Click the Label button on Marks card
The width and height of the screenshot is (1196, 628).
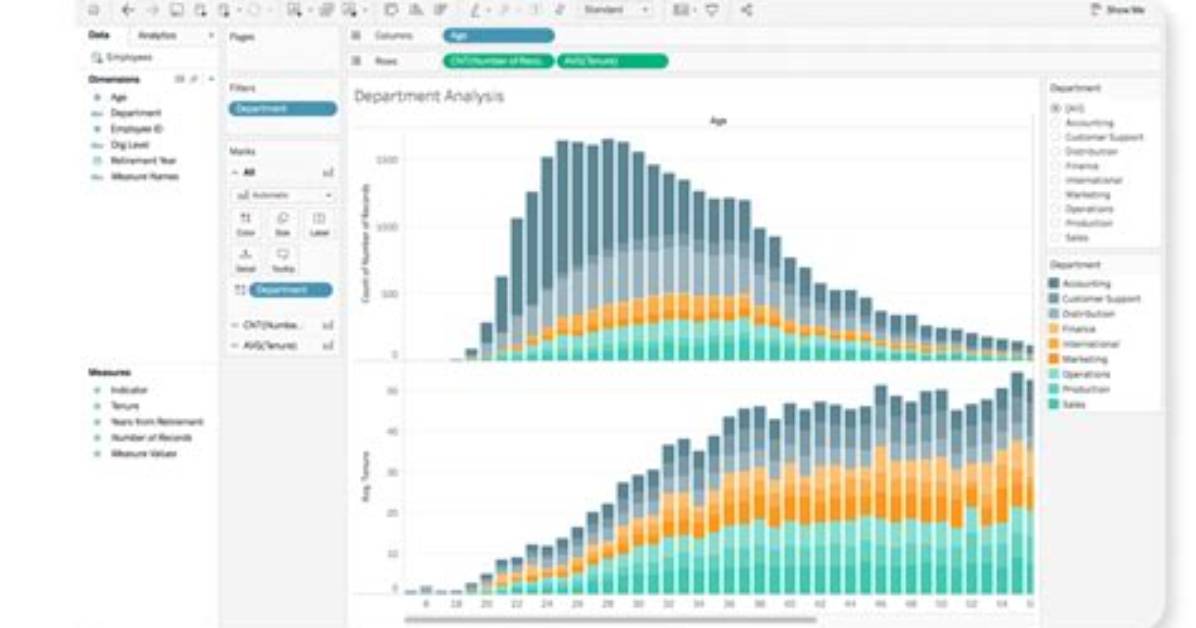[319, 224]
